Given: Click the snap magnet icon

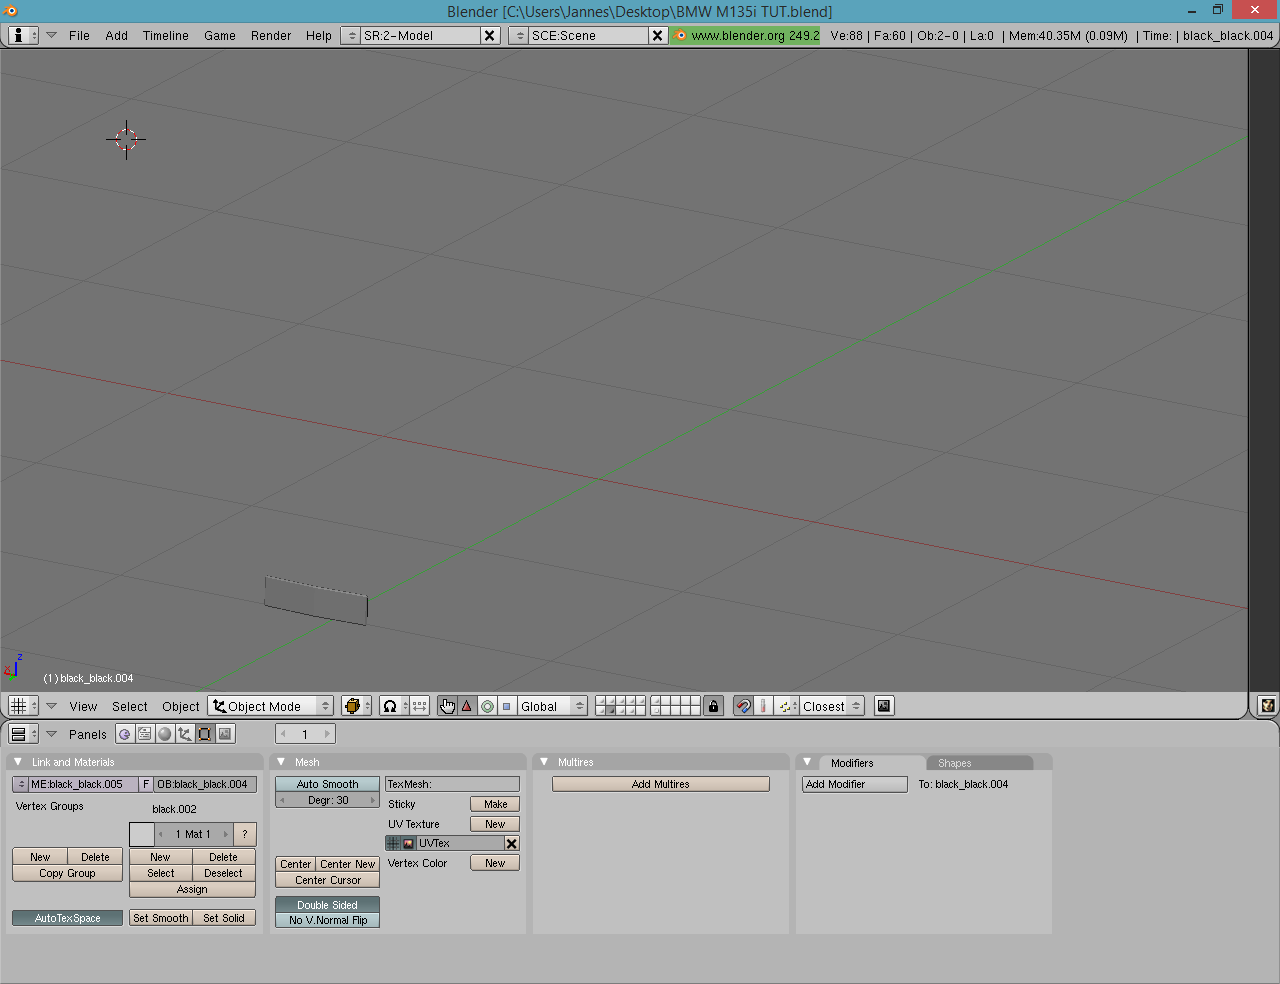Looking at the screenshot, I should [743, 706].
